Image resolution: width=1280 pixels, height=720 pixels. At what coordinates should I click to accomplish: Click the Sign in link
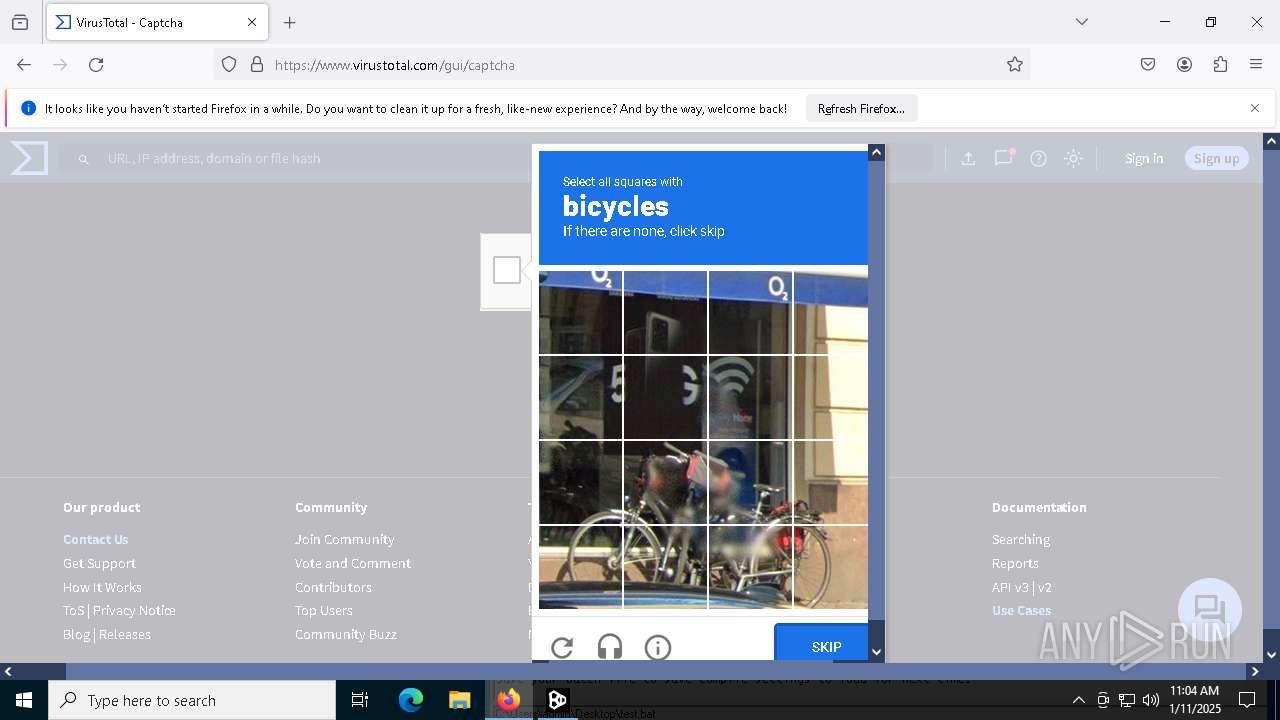[1144, 158]
